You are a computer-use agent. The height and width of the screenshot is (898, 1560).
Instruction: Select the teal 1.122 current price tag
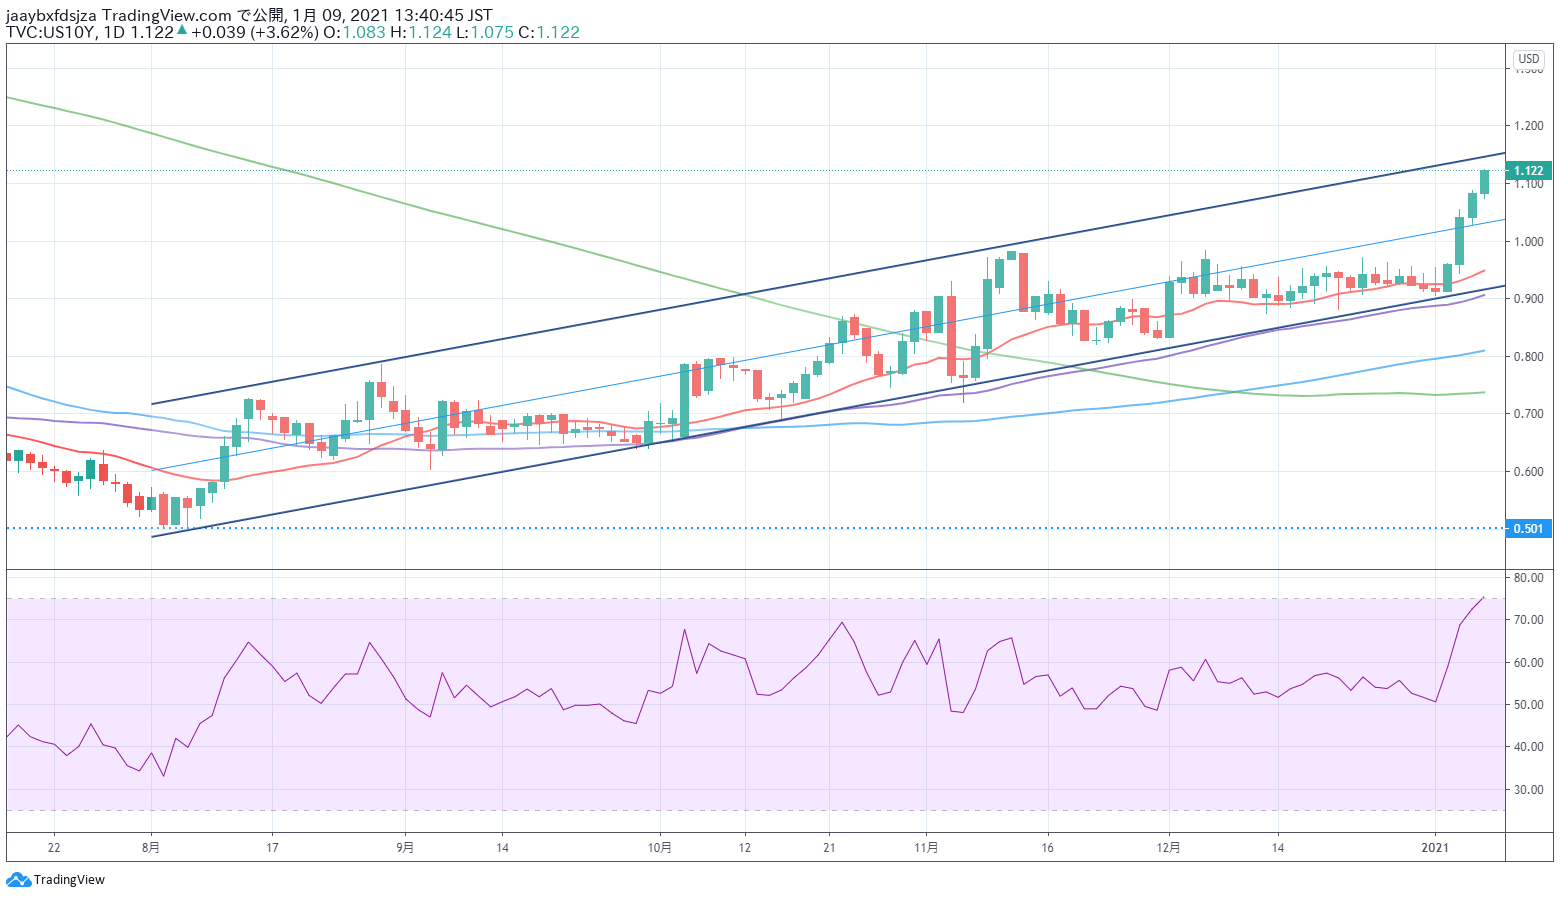(x=1528, y=171)
